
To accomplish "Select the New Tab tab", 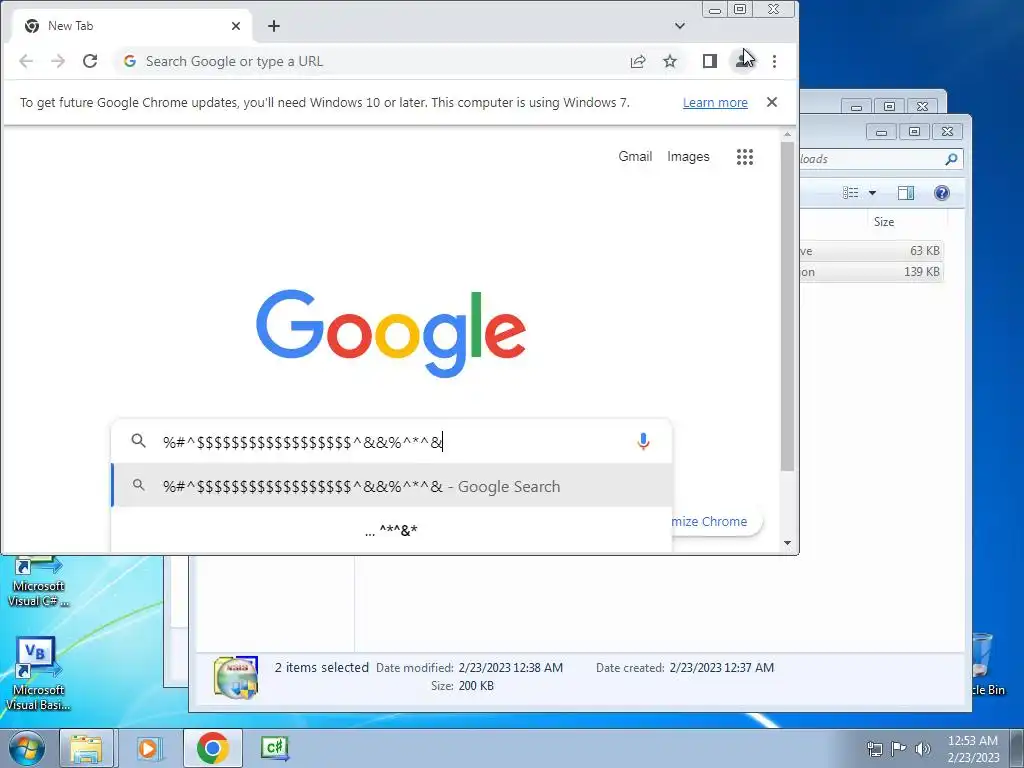I will point(133,26).
